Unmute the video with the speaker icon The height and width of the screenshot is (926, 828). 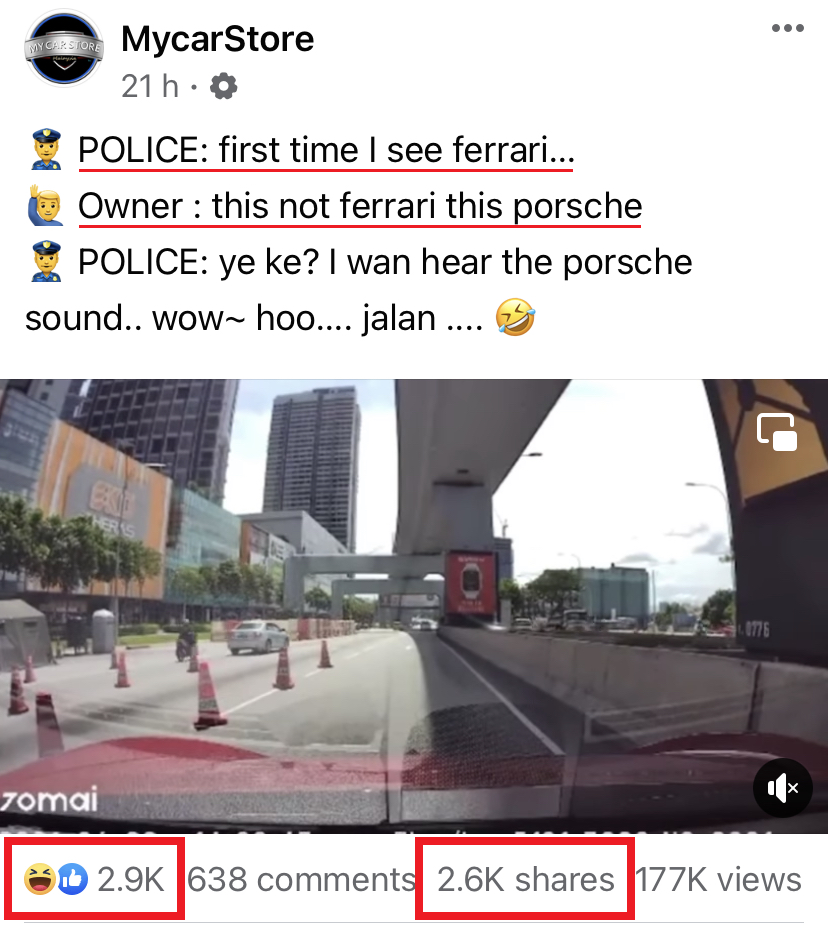click(783, 788)
